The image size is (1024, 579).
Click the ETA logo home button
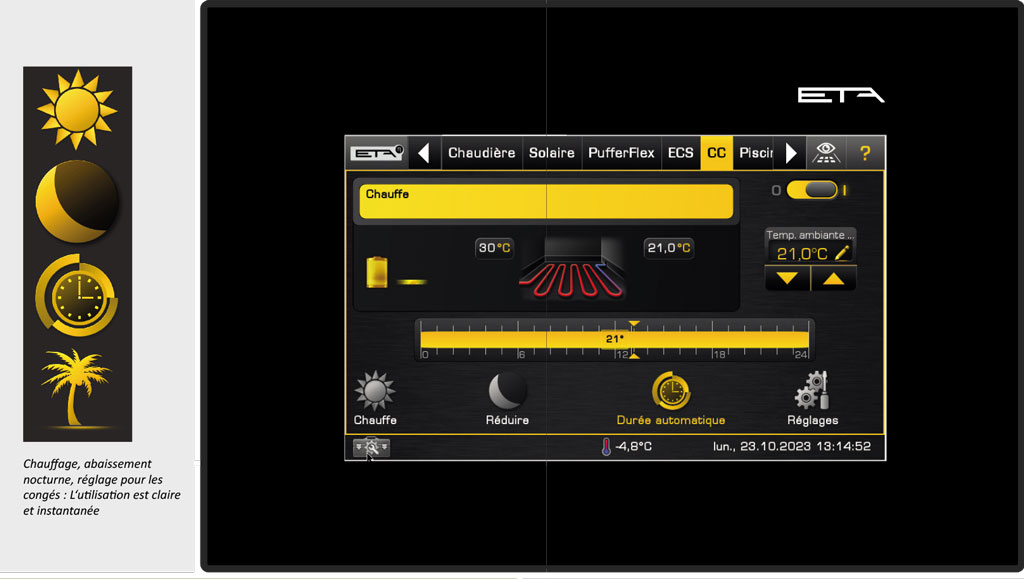(x=376, y=153)
